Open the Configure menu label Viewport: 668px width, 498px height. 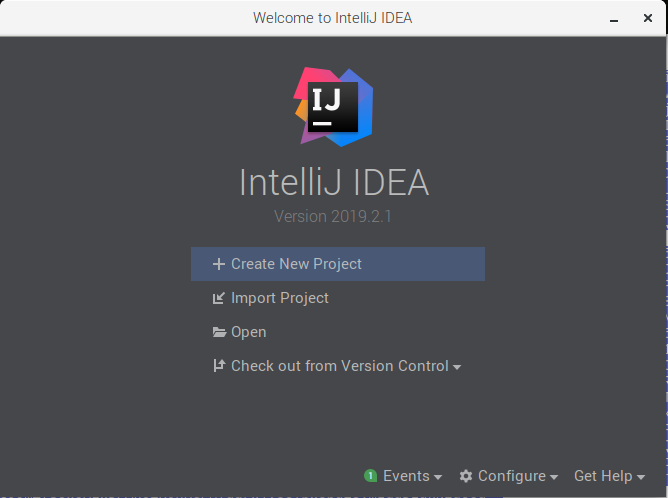click(x=512, y=476)
